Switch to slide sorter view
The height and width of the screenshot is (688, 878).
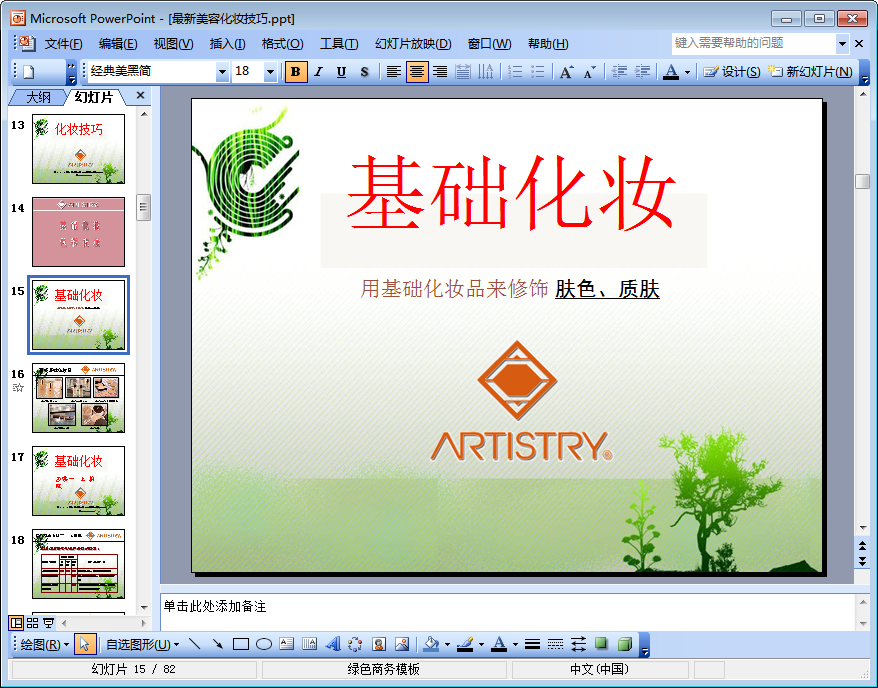(32, 623)
